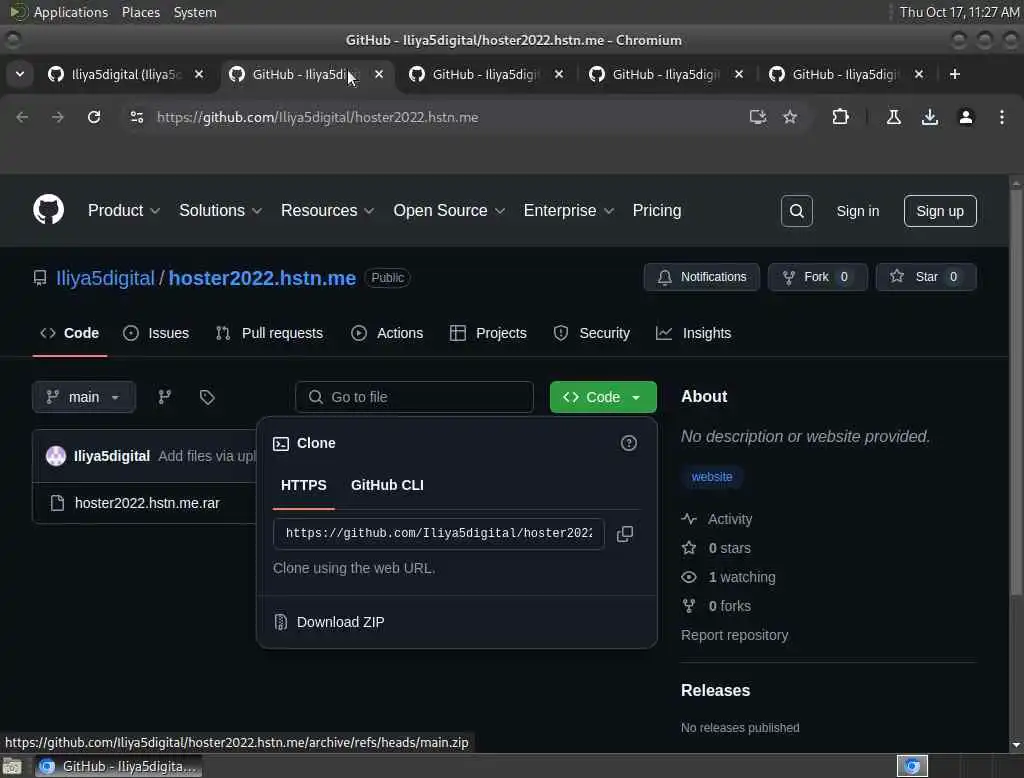Screen dimensions: 1024x778
Task: Switch to the Pull requests tab
Action: pos(269,333)
